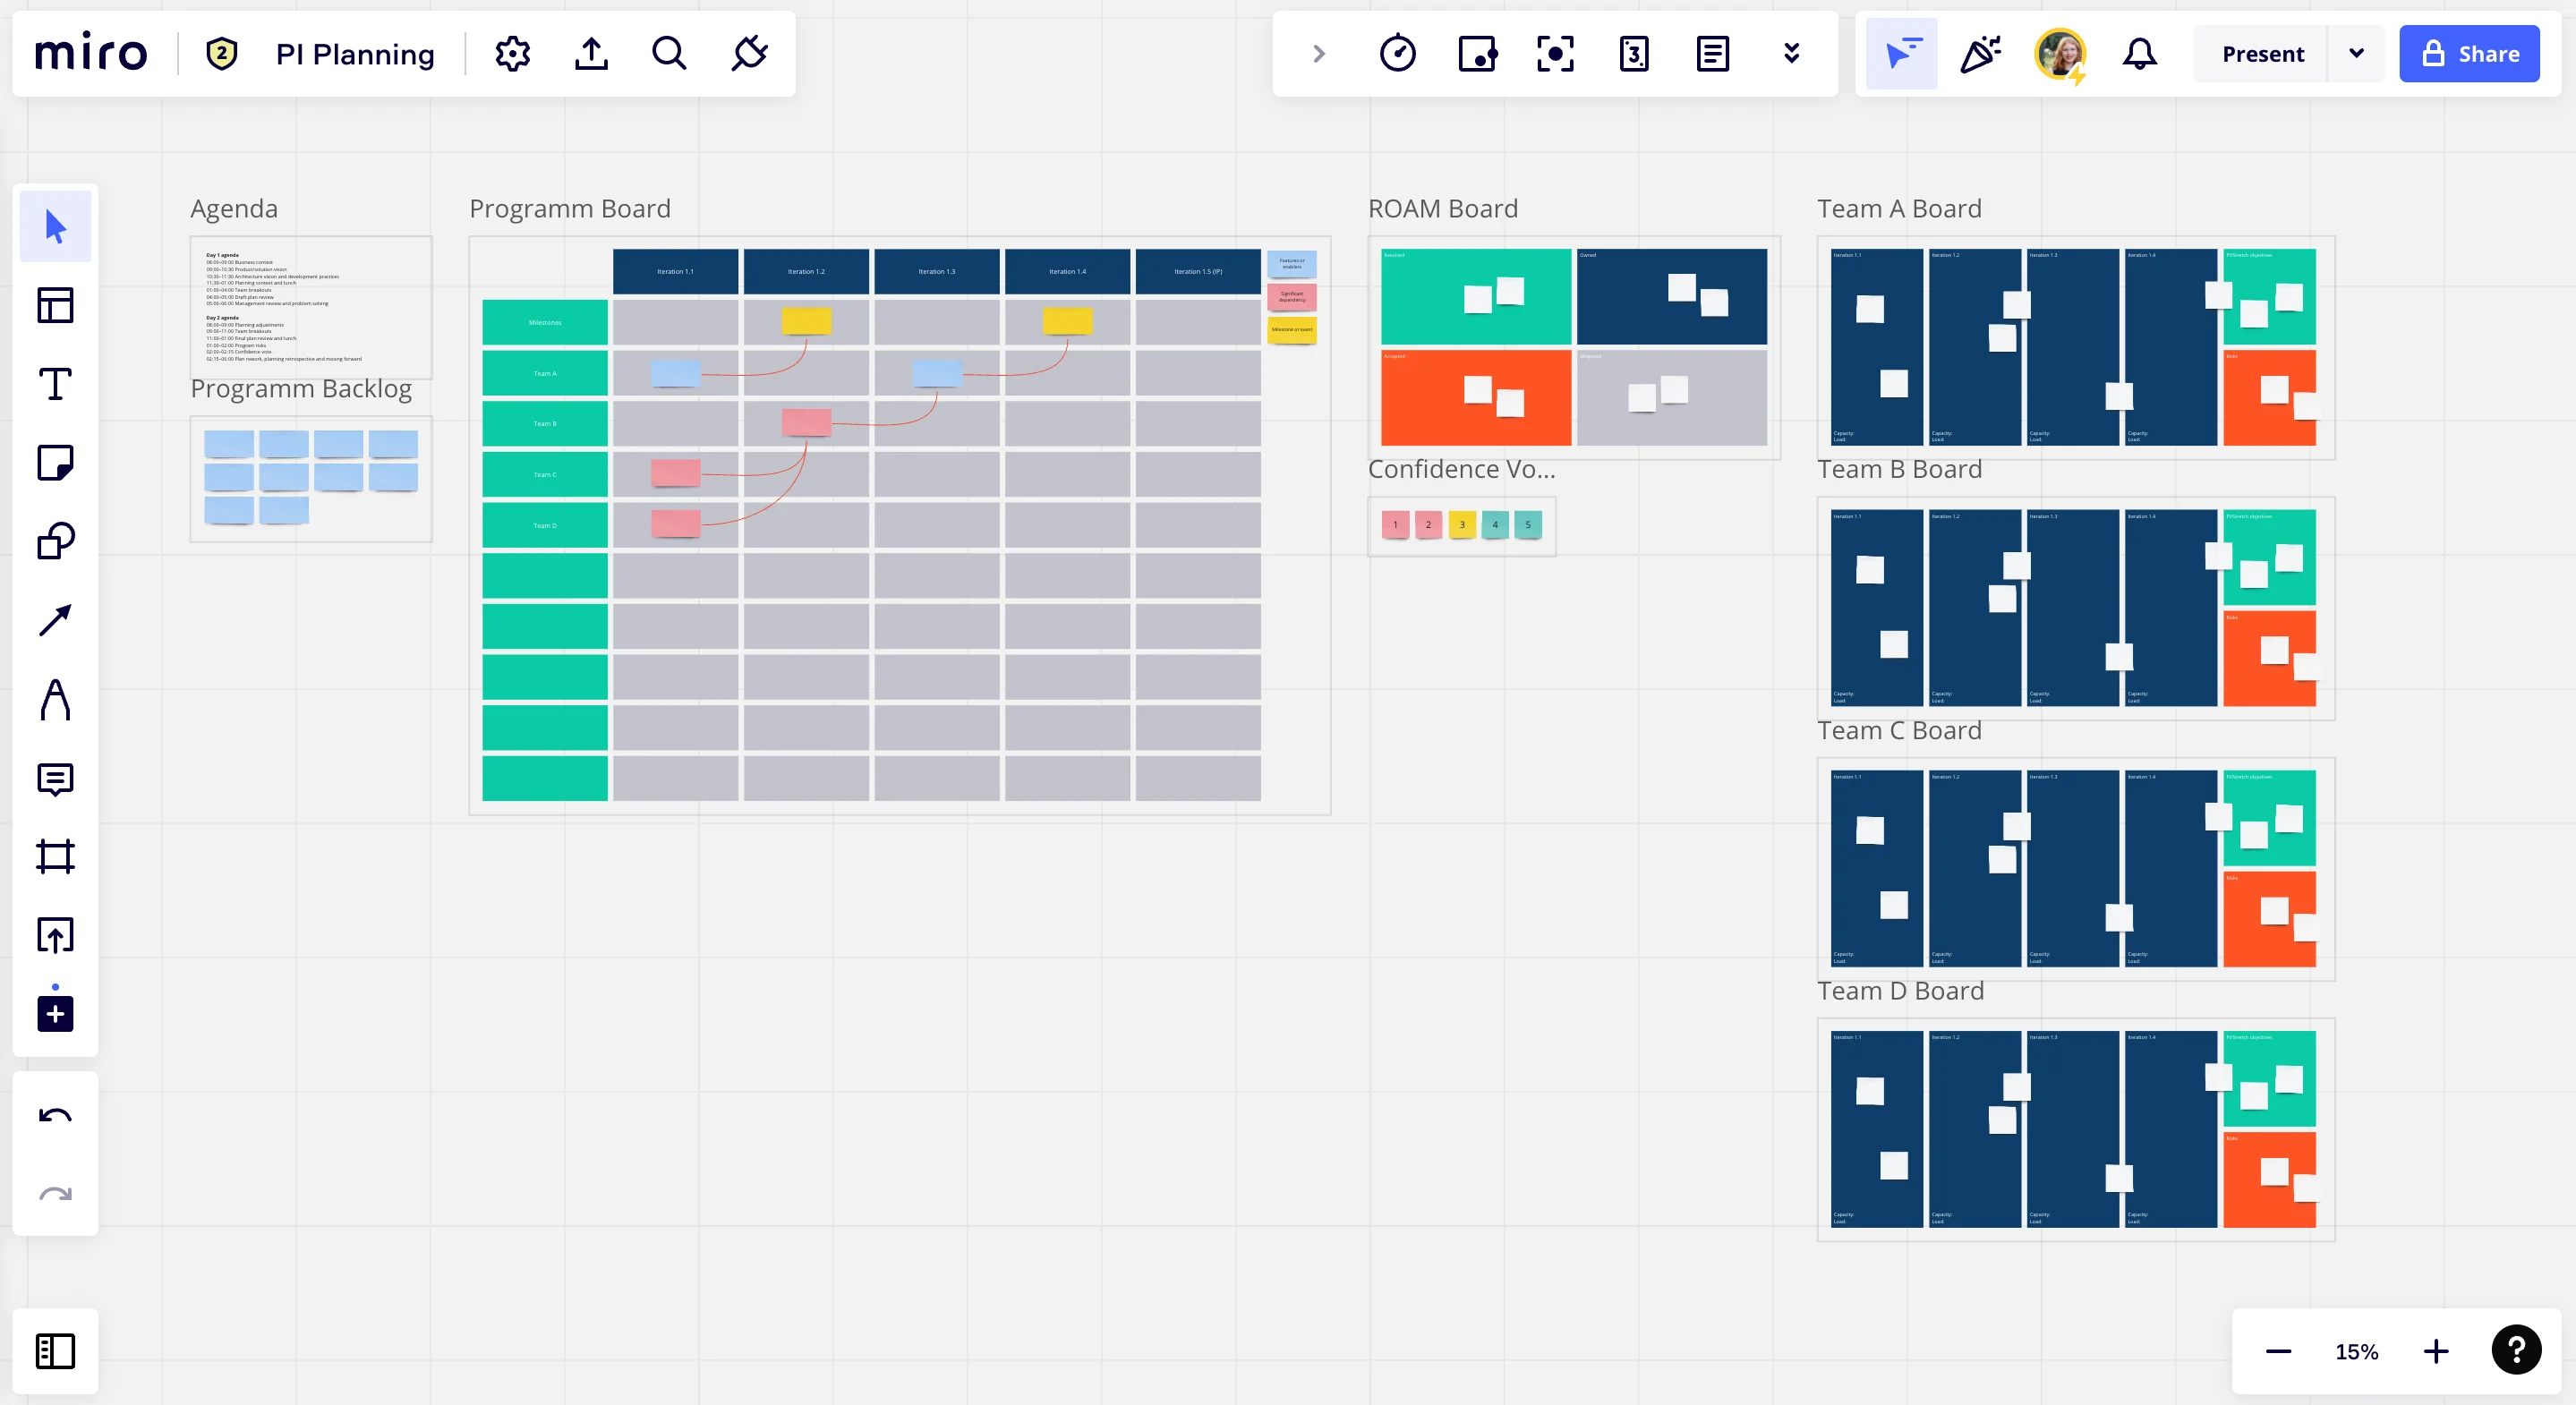This screenshot has height=1405, width=2576.
Task: Select the Text tool
Action: coord(55,384)
